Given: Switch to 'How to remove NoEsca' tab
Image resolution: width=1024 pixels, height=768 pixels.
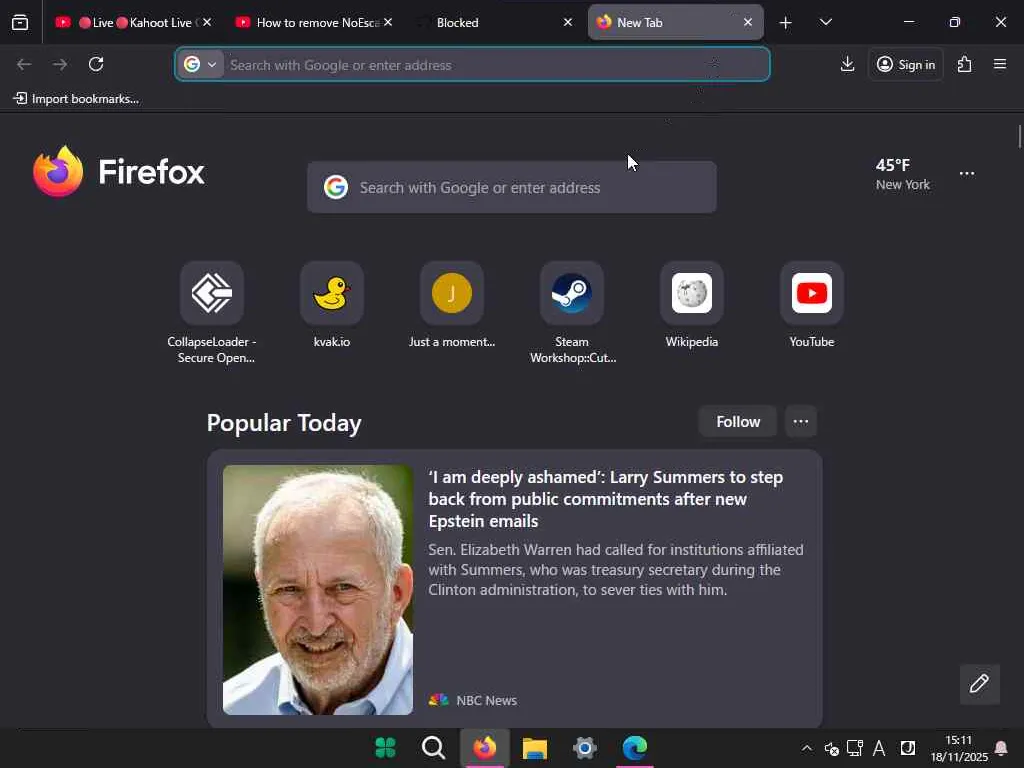Looking at the screenshot, I should [x=315, y=23].
